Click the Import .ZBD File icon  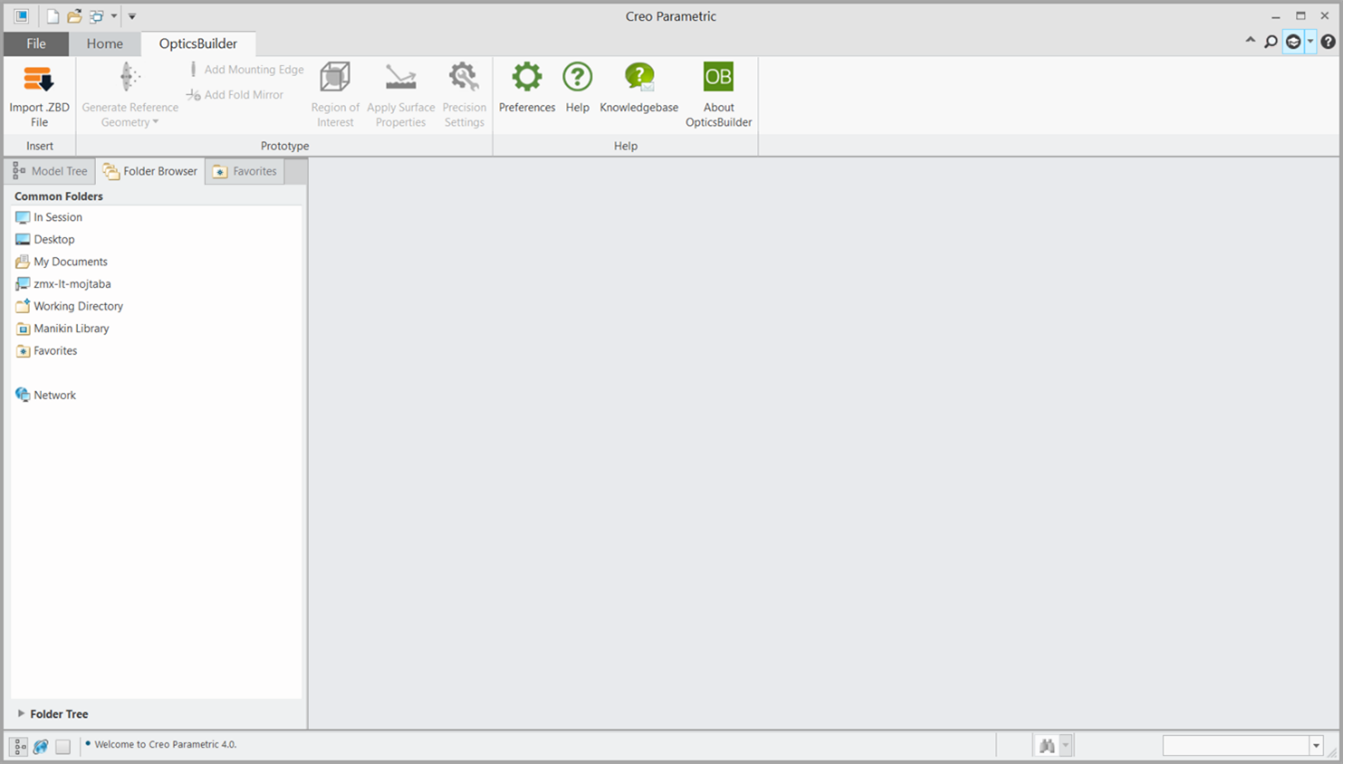pos(38,80)
